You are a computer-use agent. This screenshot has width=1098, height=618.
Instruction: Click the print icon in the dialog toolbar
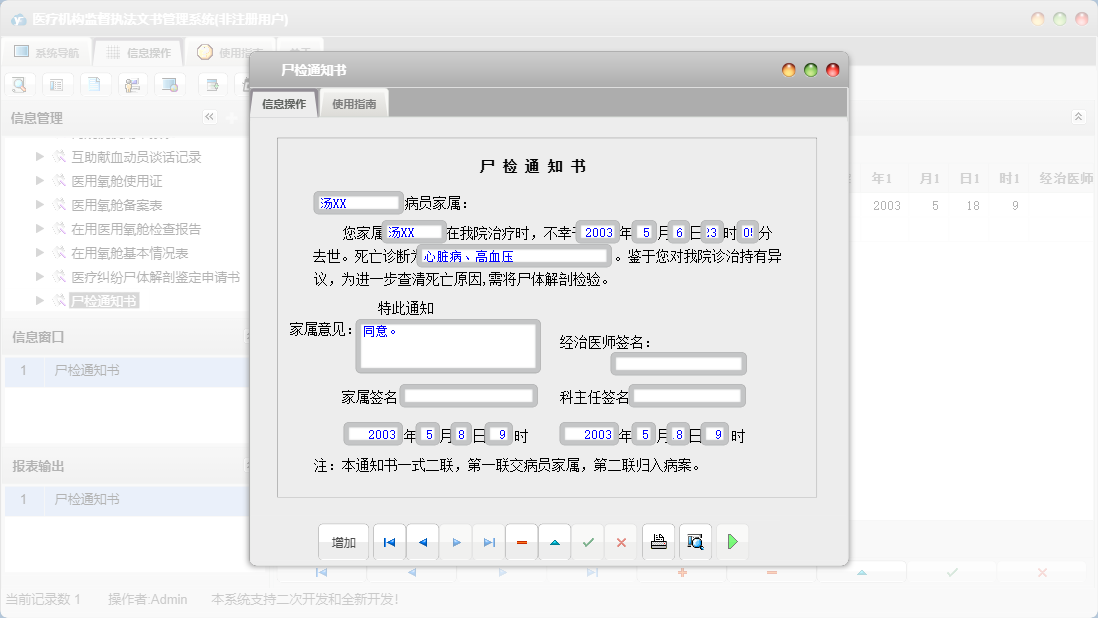click(x=657, y=541)
